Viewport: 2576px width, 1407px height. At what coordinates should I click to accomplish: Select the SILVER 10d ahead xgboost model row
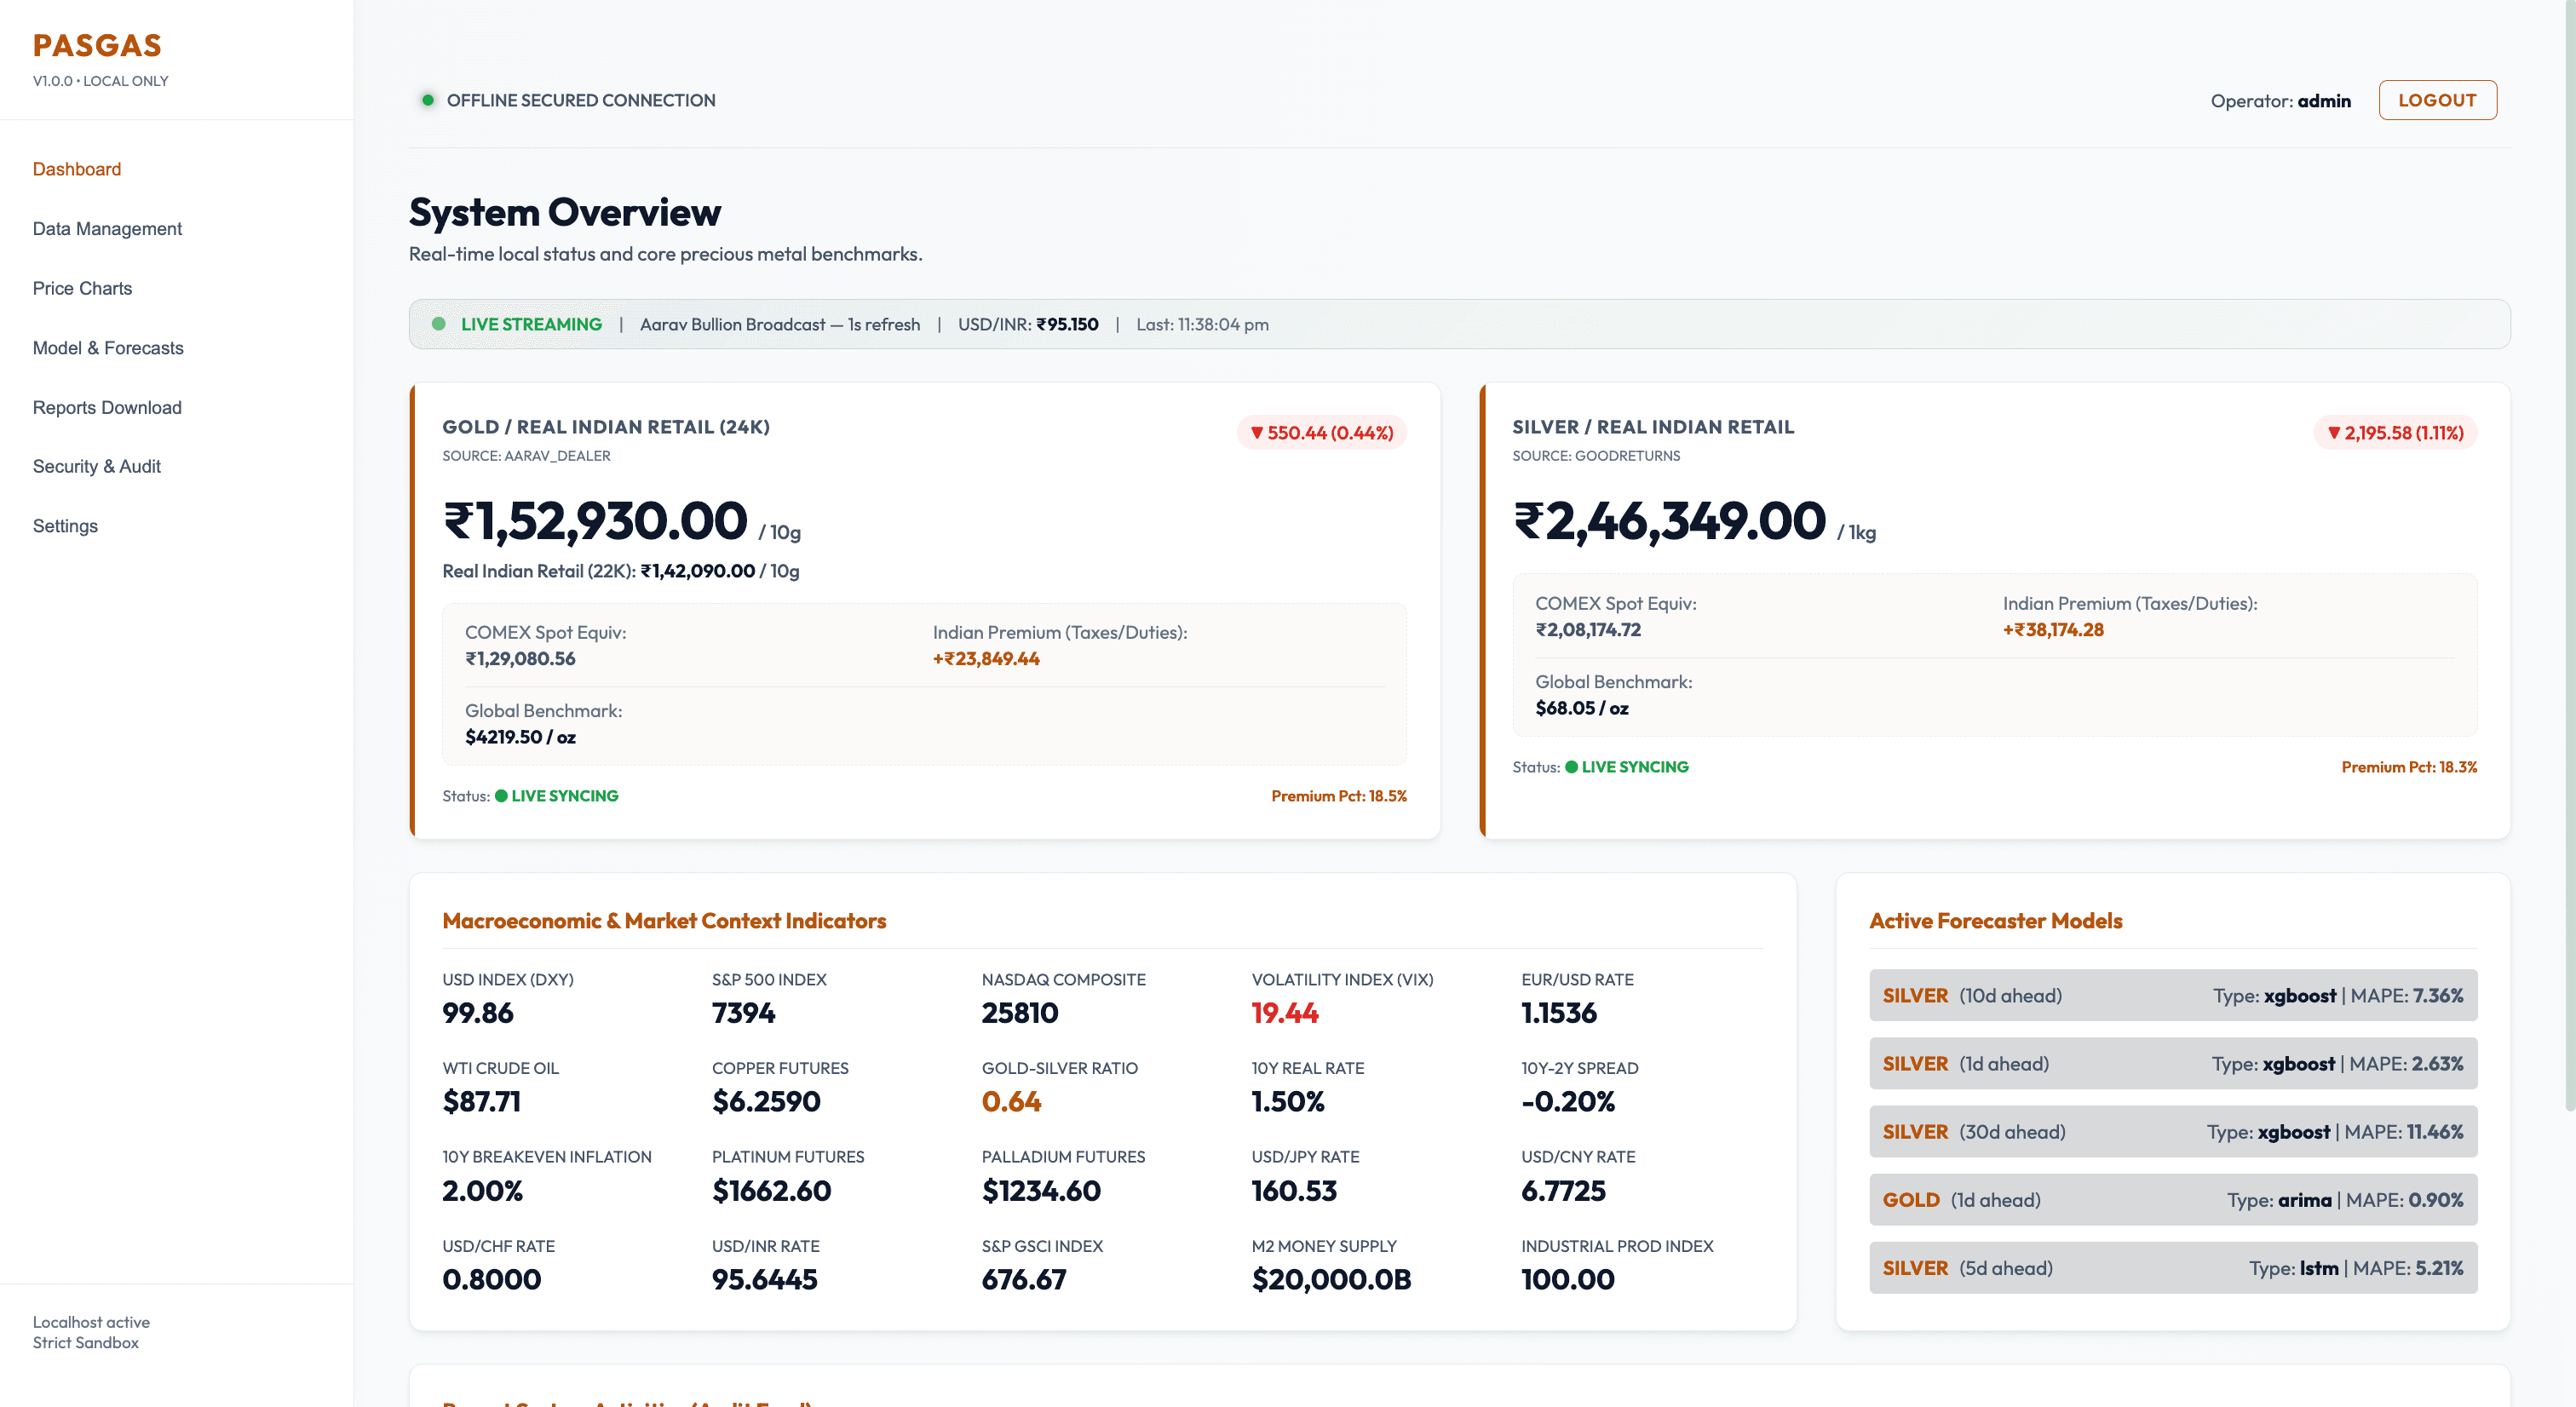coord(2173,995)
